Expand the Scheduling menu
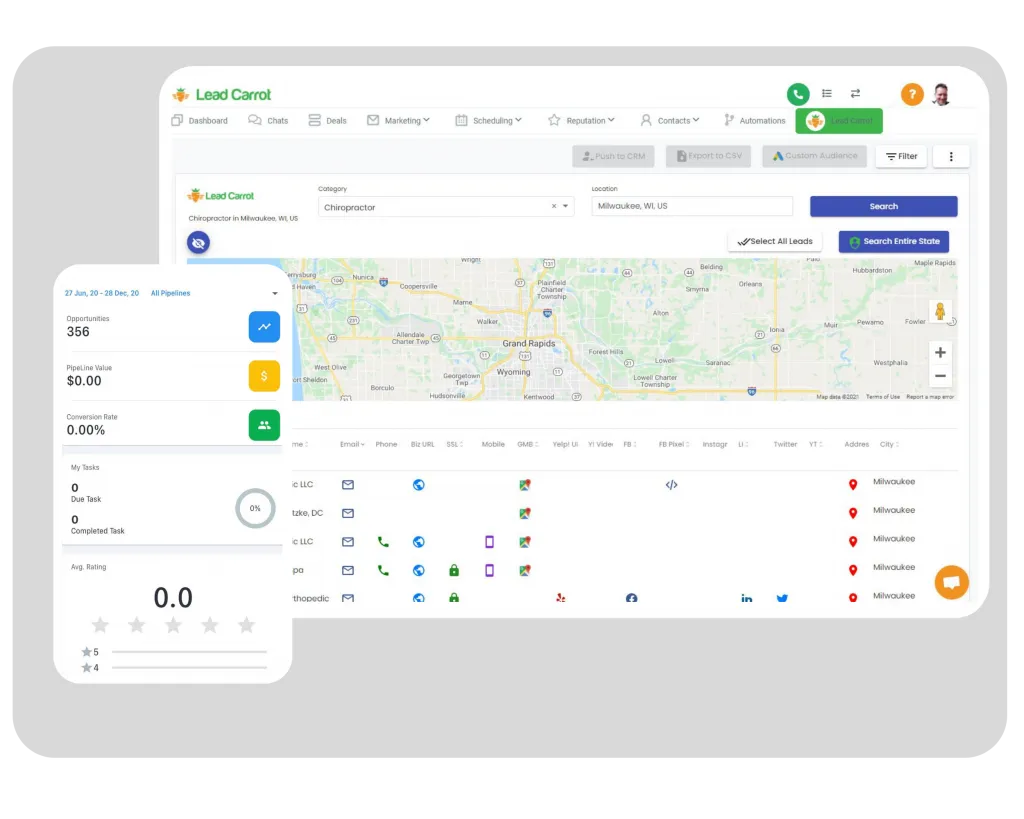 coord(488,120)
